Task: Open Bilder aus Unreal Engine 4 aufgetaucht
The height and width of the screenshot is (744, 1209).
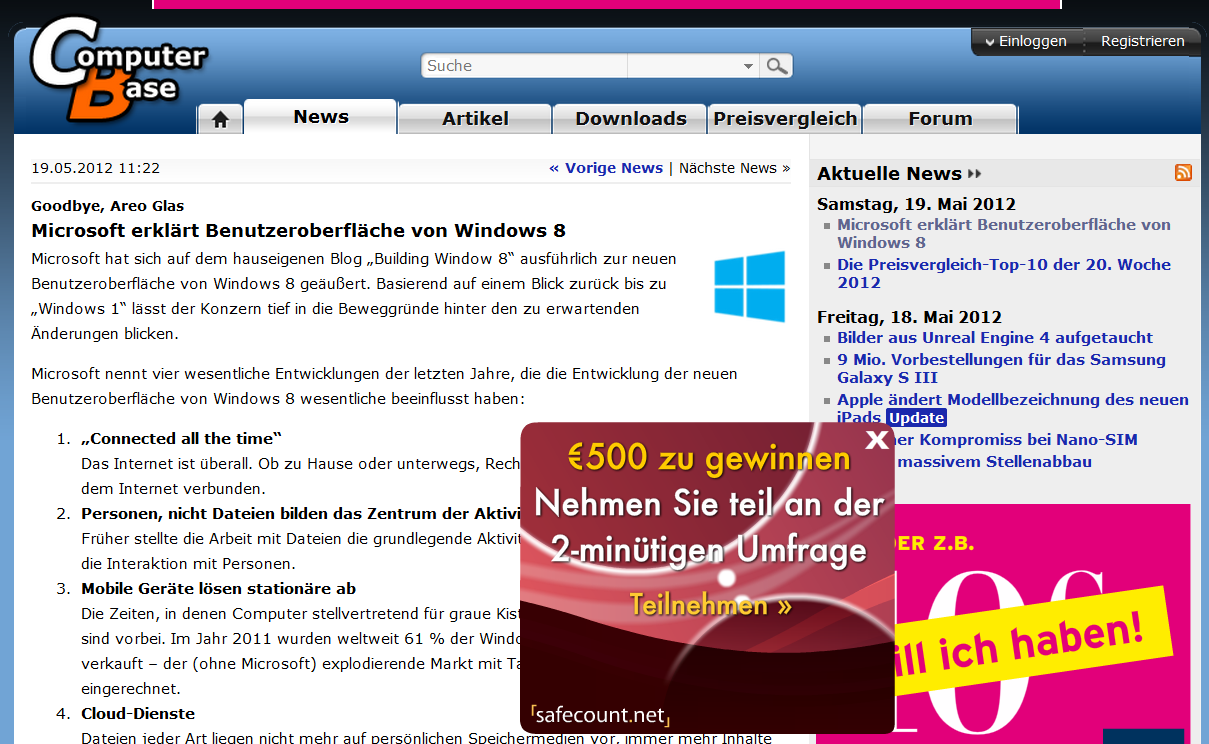Action: (995, 338)
